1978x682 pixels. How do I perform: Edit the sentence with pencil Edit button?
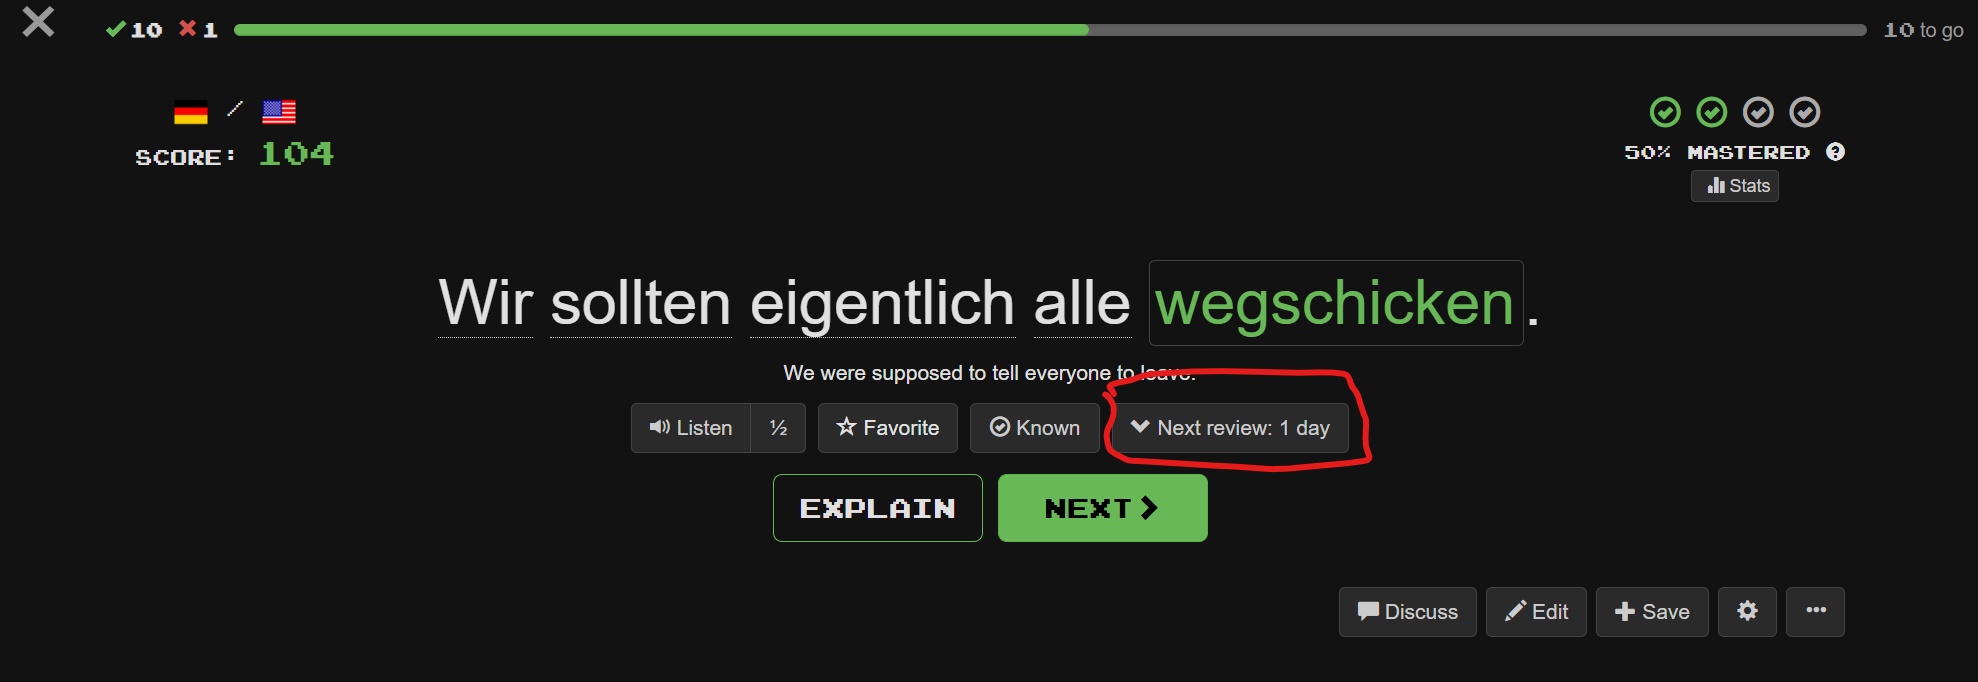[1536, 612]
